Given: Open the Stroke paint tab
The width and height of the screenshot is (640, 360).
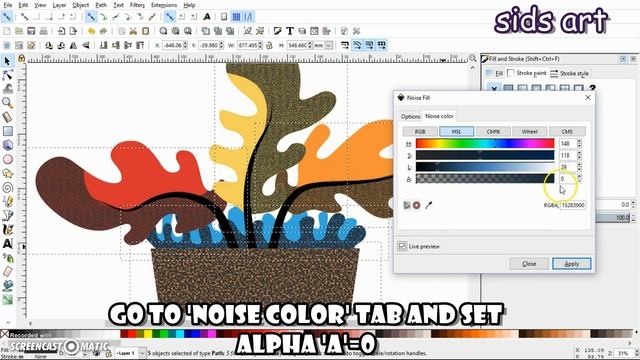Looking at the screenshot, I should pos(527,73).
